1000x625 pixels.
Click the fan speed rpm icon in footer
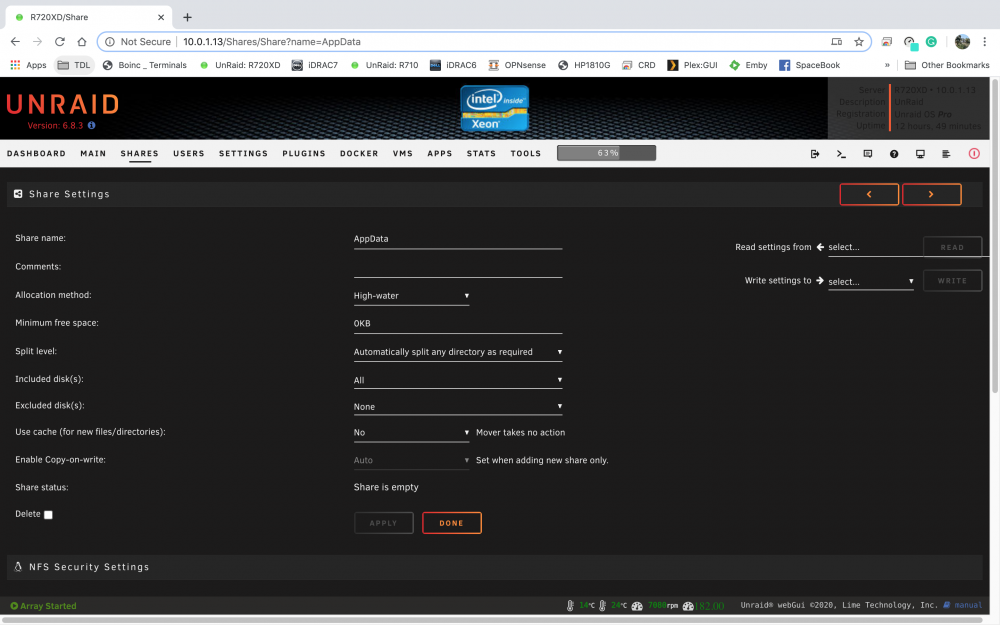(637, 606)
